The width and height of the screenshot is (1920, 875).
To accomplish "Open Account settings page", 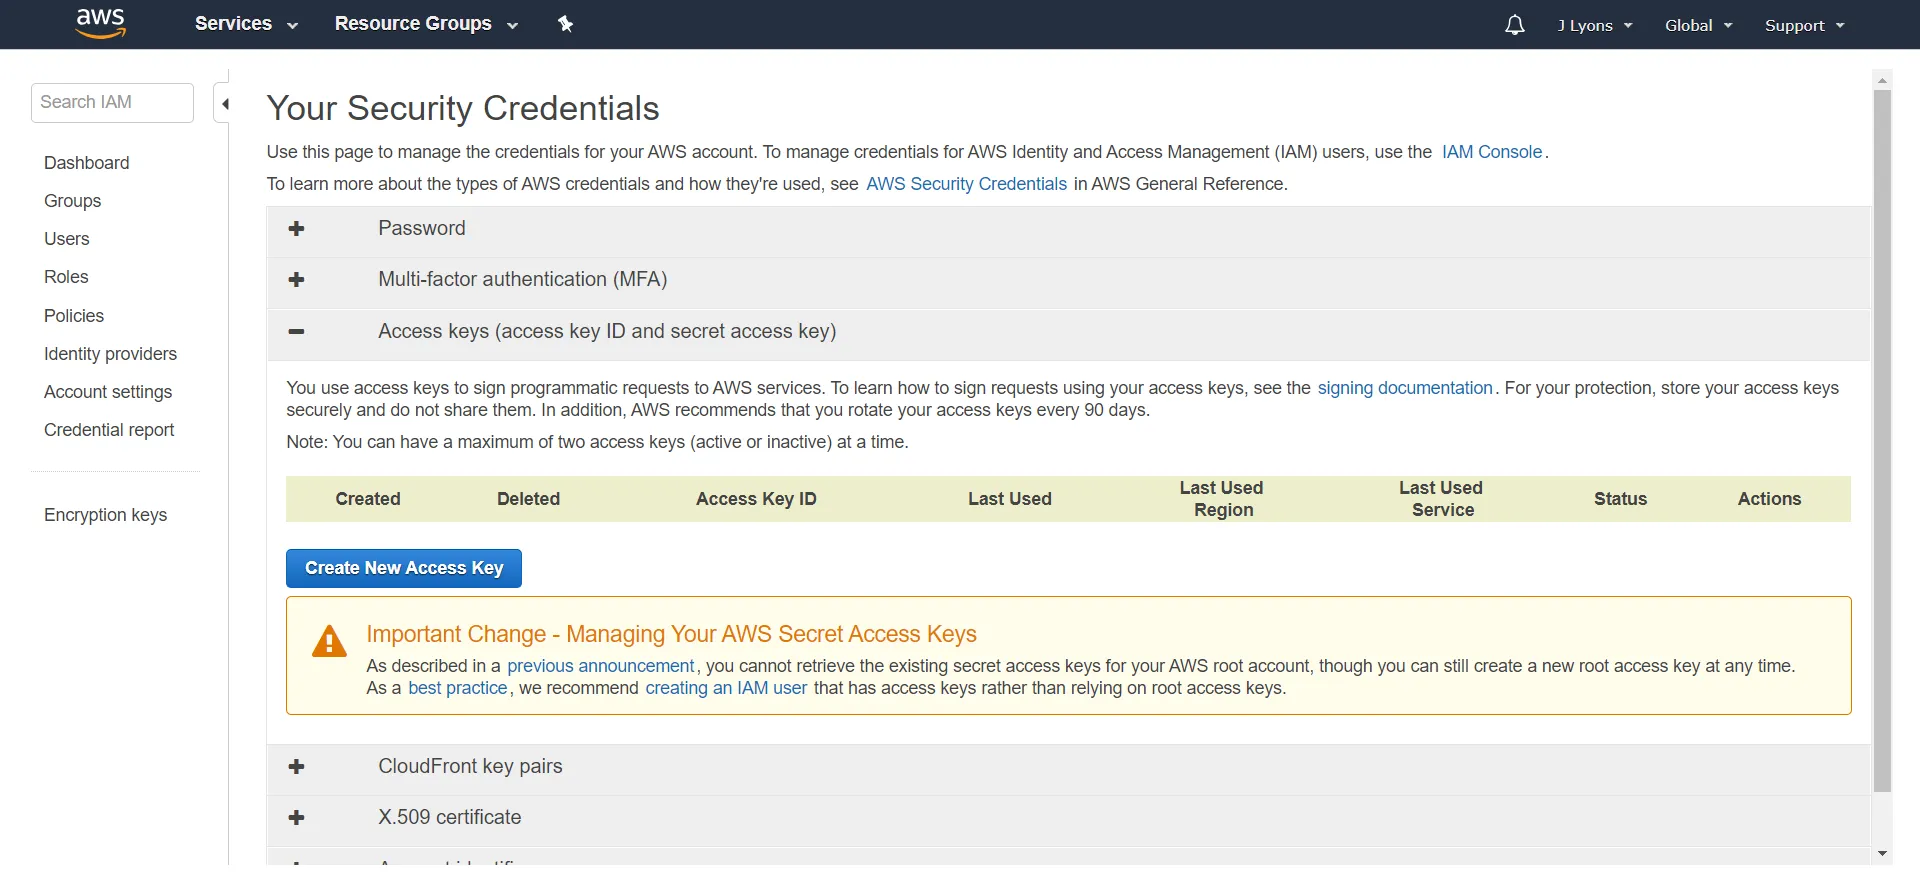I will pos(108,392).
